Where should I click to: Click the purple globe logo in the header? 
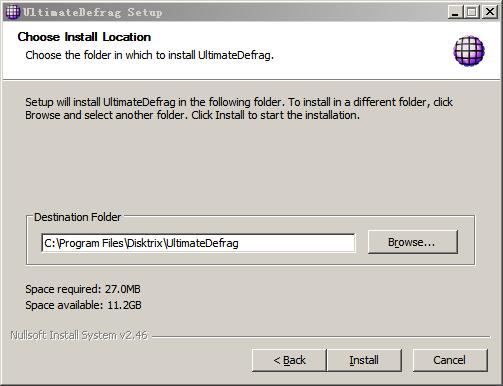point(469,51)
